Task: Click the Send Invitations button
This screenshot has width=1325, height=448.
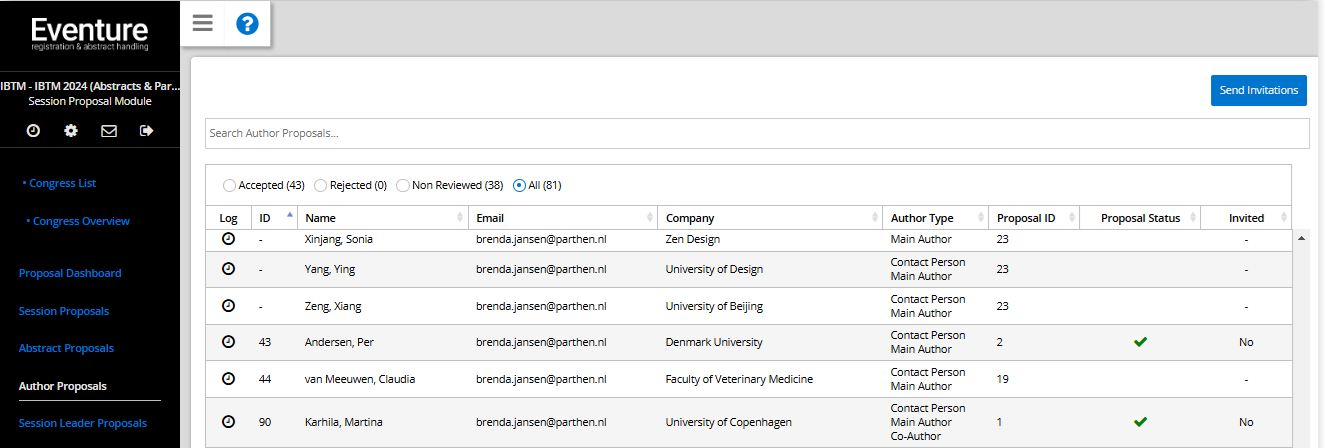Action: point(1259,90)
